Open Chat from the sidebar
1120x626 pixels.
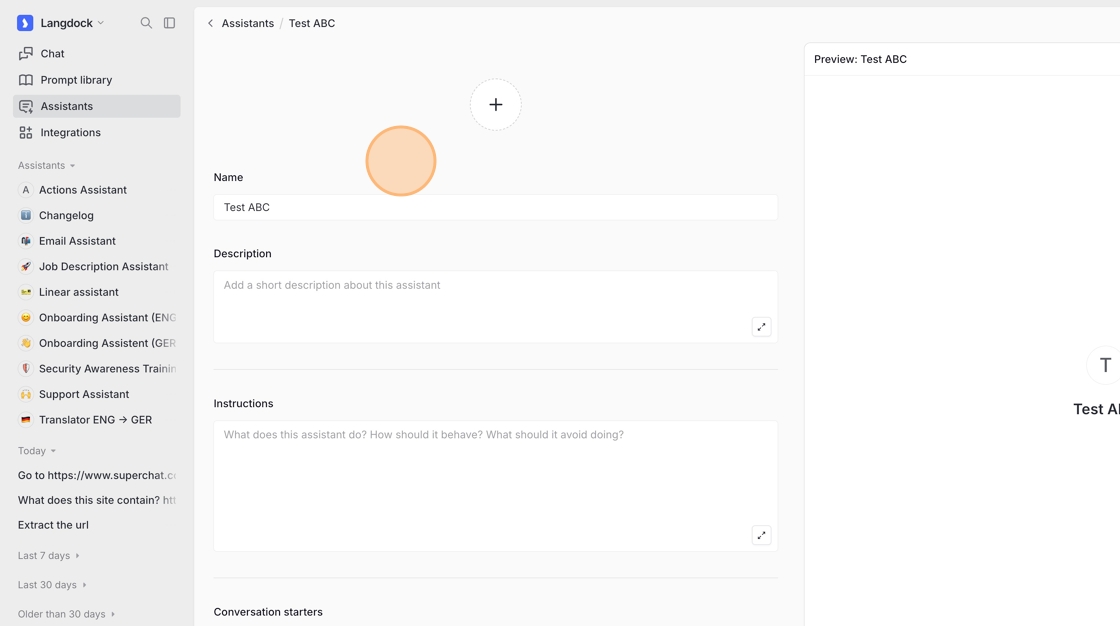pos(52,54)
